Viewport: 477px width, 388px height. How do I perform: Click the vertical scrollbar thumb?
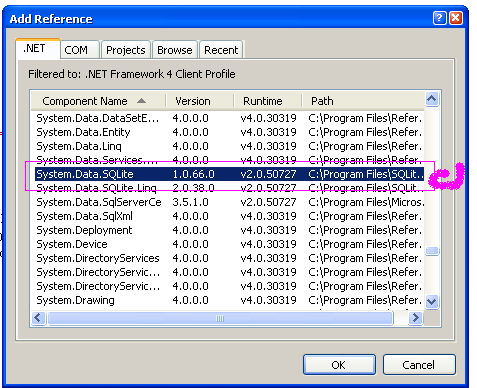tap(432, 251)
